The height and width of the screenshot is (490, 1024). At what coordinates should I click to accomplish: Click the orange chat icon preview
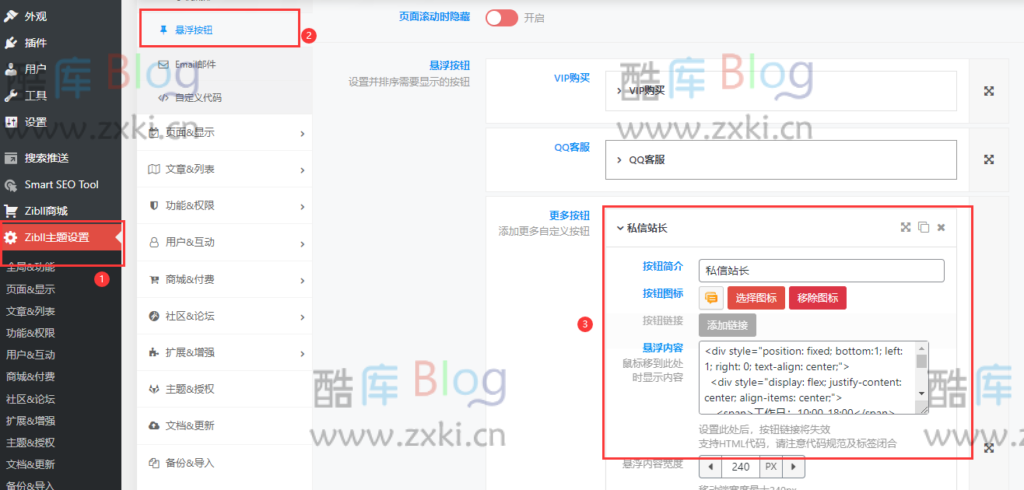coord(711,298)
